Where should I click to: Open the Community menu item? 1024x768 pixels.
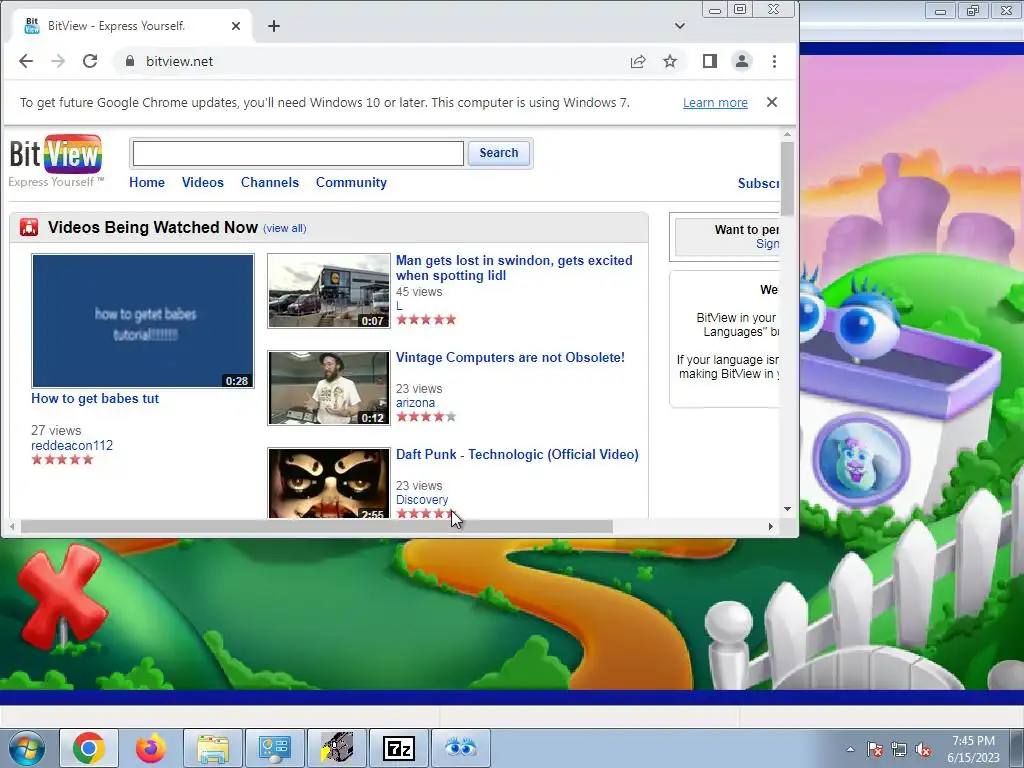coord(351,183)
